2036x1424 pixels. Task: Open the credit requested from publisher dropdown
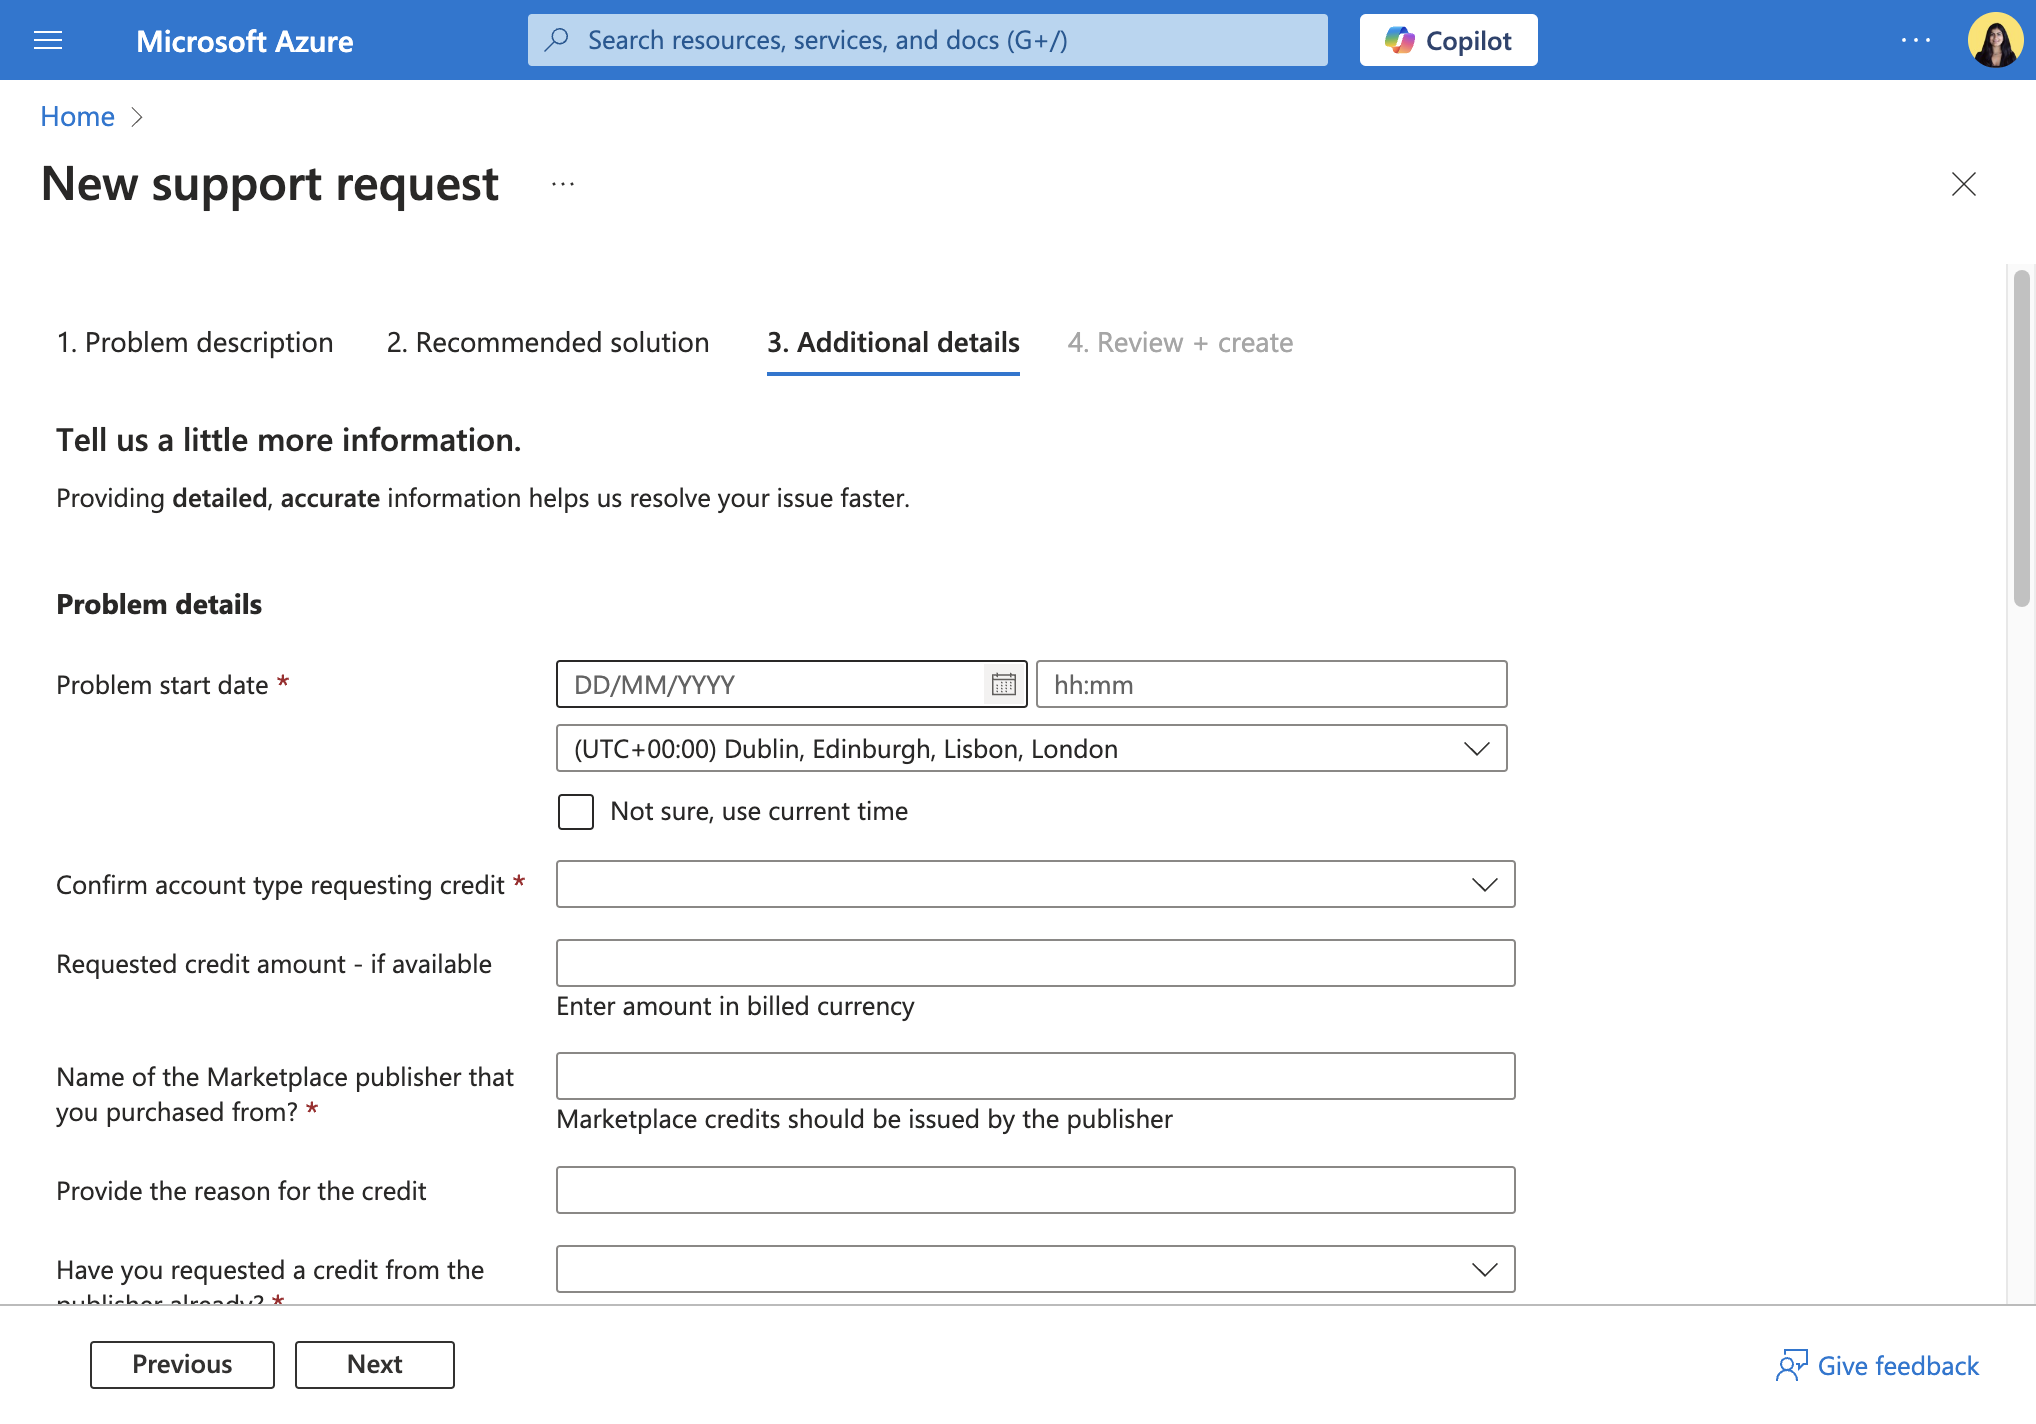1035,1269
